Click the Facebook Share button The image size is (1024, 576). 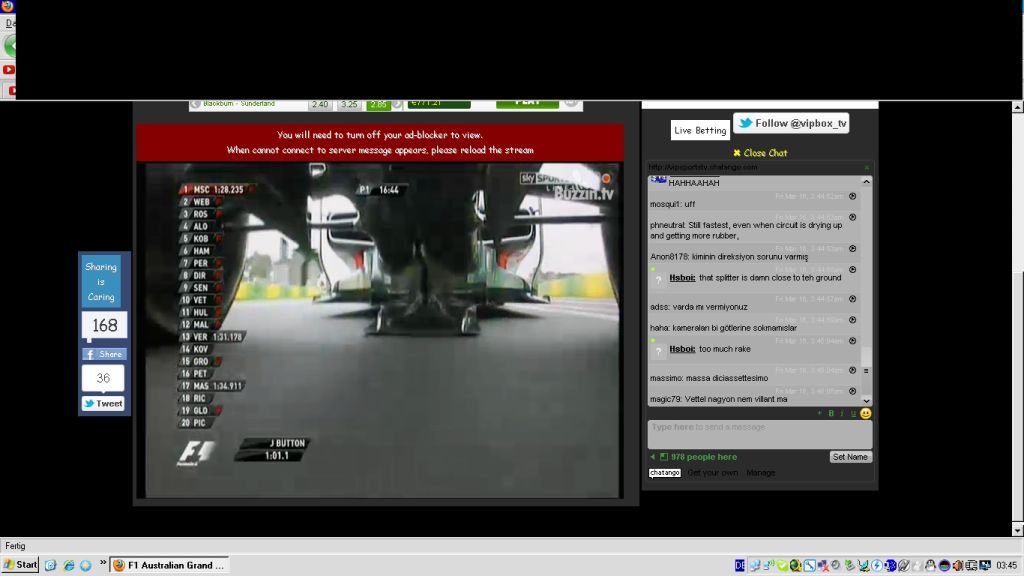point(104,354)
